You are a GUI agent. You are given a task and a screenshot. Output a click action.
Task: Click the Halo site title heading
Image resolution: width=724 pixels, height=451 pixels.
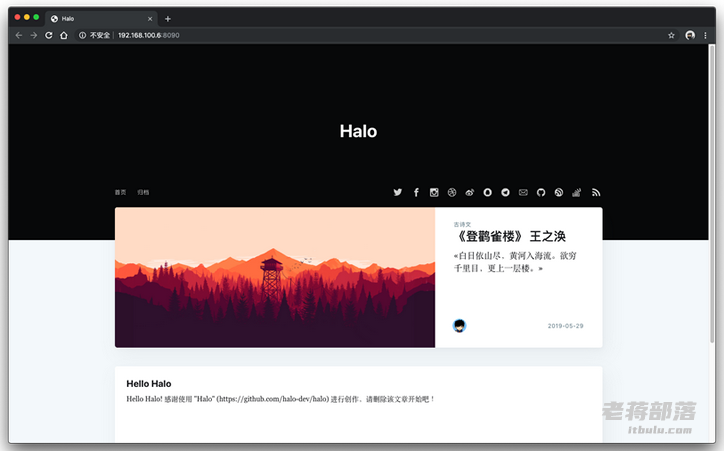[x=358, y=132]
